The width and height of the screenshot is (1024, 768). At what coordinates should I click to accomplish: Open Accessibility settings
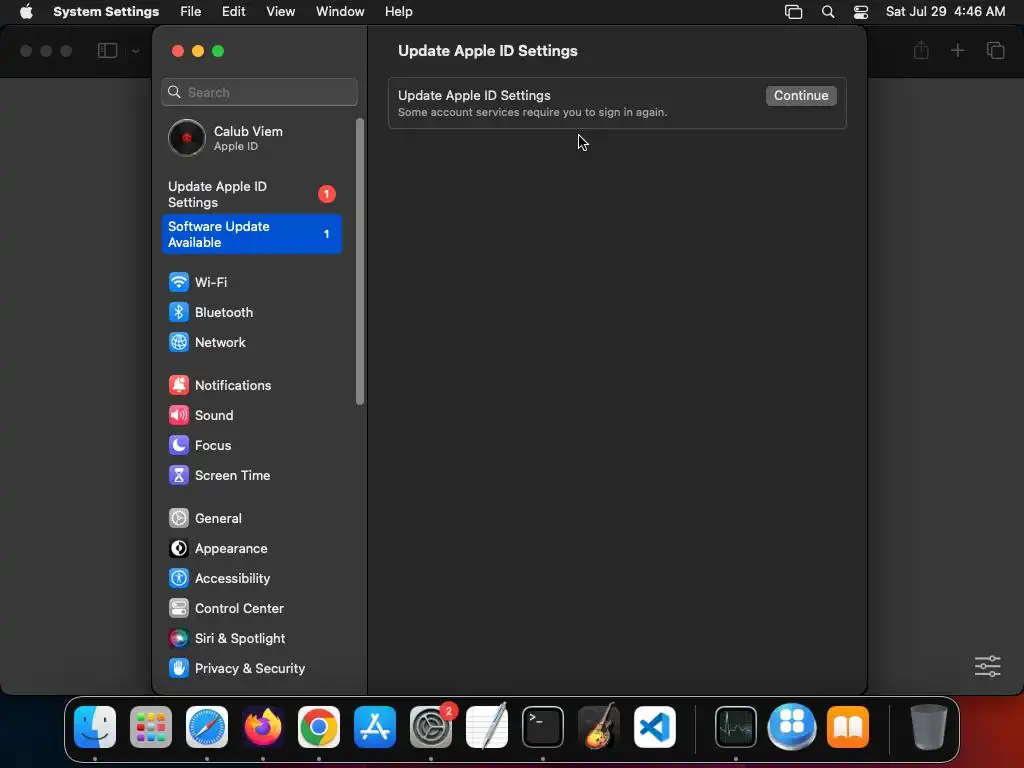251,579
